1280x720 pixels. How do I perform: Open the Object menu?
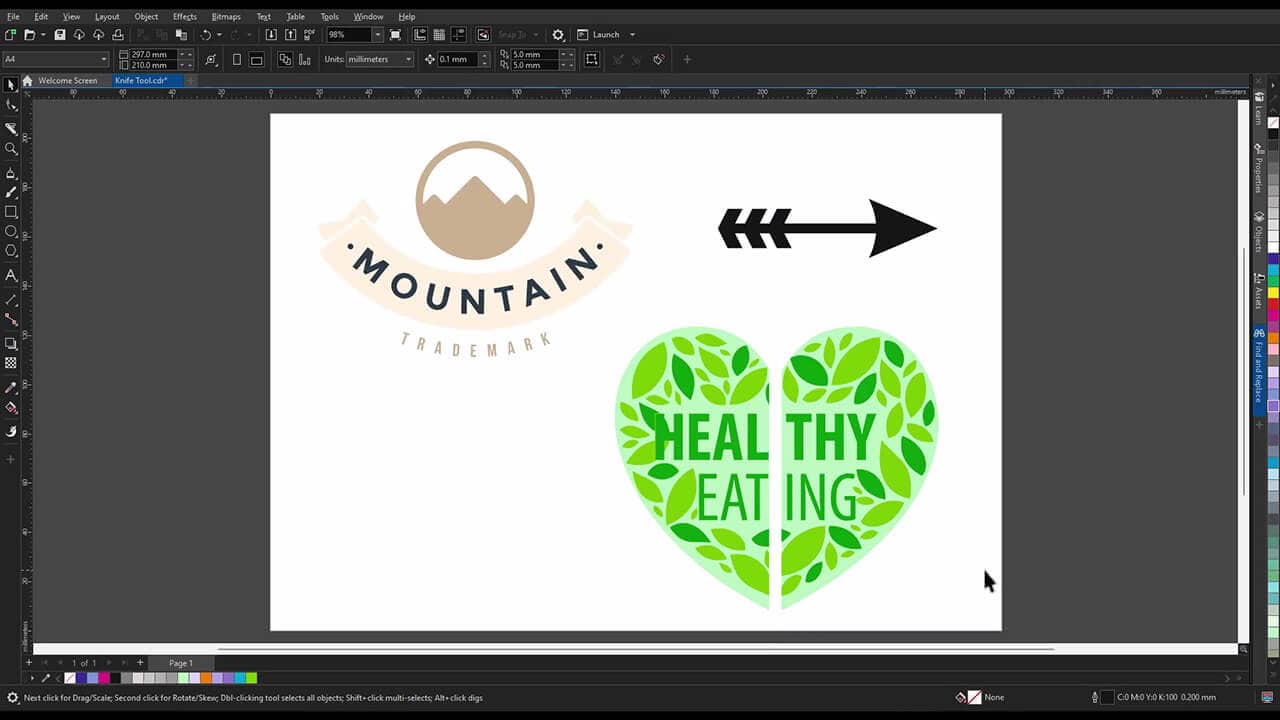click(146, 16)
